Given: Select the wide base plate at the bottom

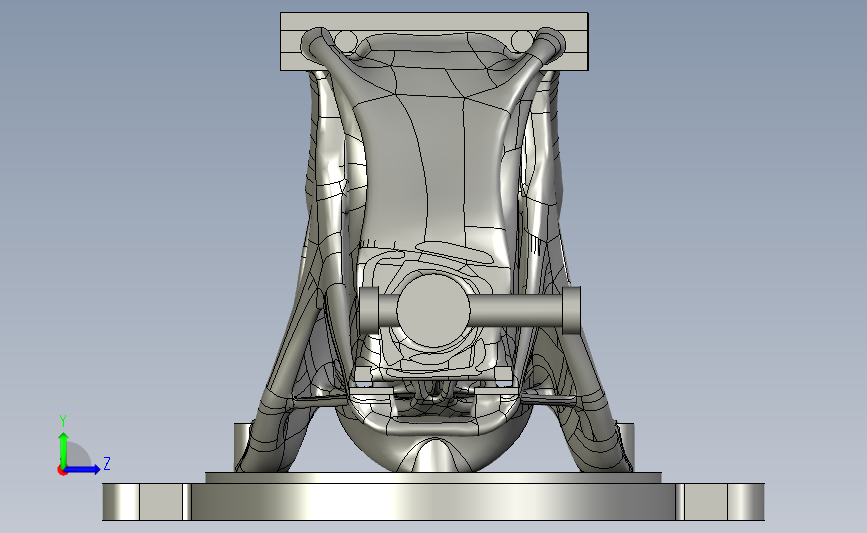Looking at the screenshot, I should coord(434,501).
